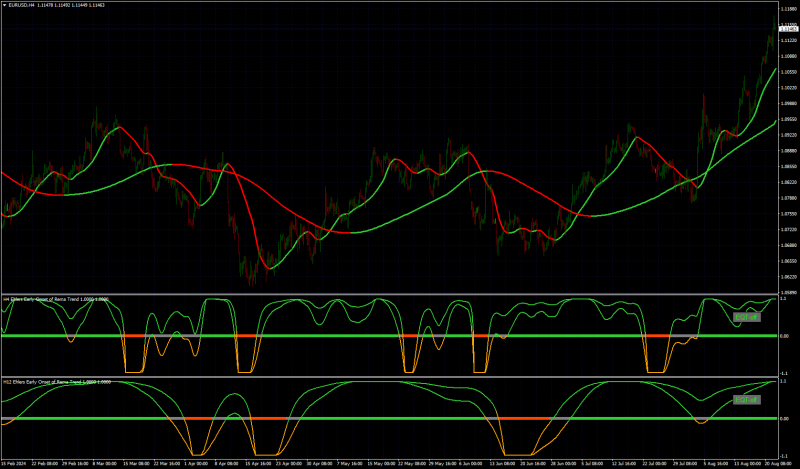Click the 13 Jun 08:00 time axis label
The height and width of the screenshot is (469, 800).
coord(497,463)
